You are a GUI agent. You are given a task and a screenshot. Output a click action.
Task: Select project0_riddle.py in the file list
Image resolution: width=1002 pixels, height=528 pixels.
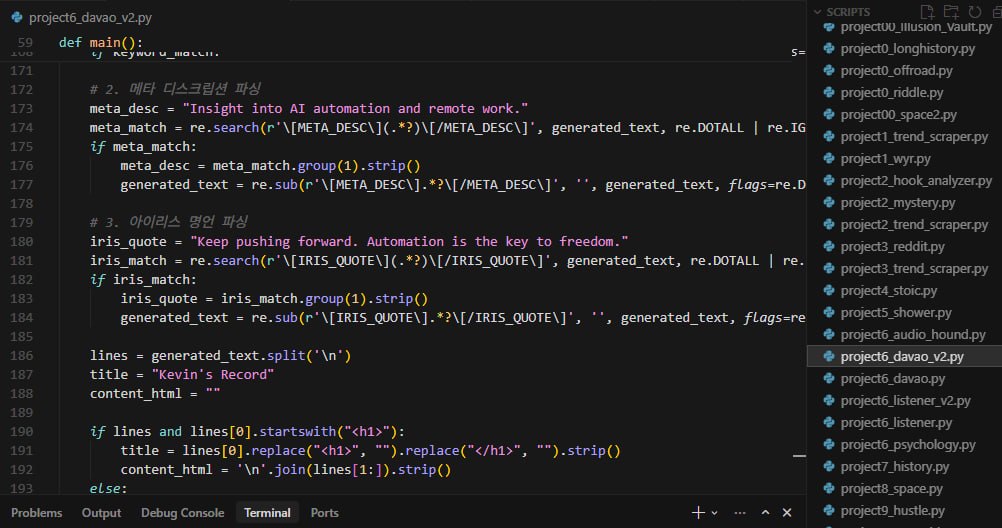[891, 93]
